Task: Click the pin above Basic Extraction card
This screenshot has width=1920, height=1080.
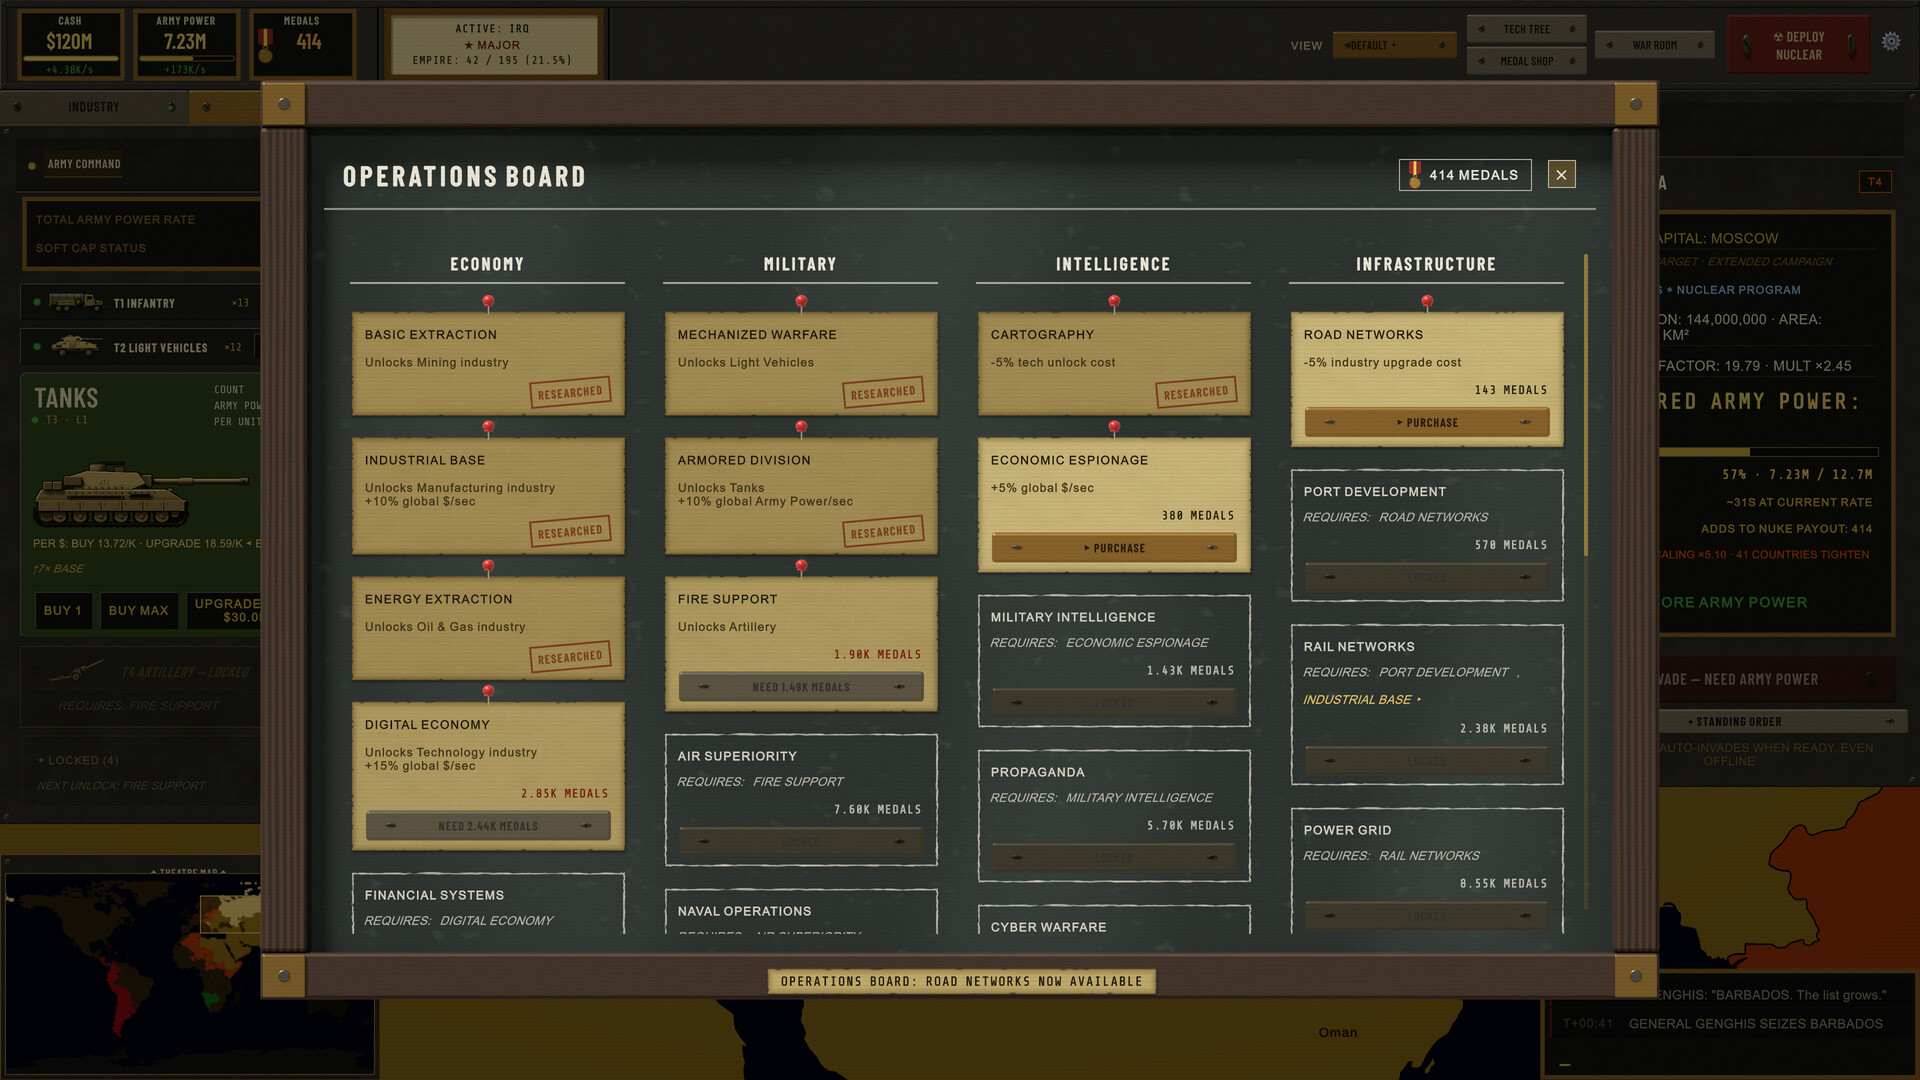Action: click(488, 302)
